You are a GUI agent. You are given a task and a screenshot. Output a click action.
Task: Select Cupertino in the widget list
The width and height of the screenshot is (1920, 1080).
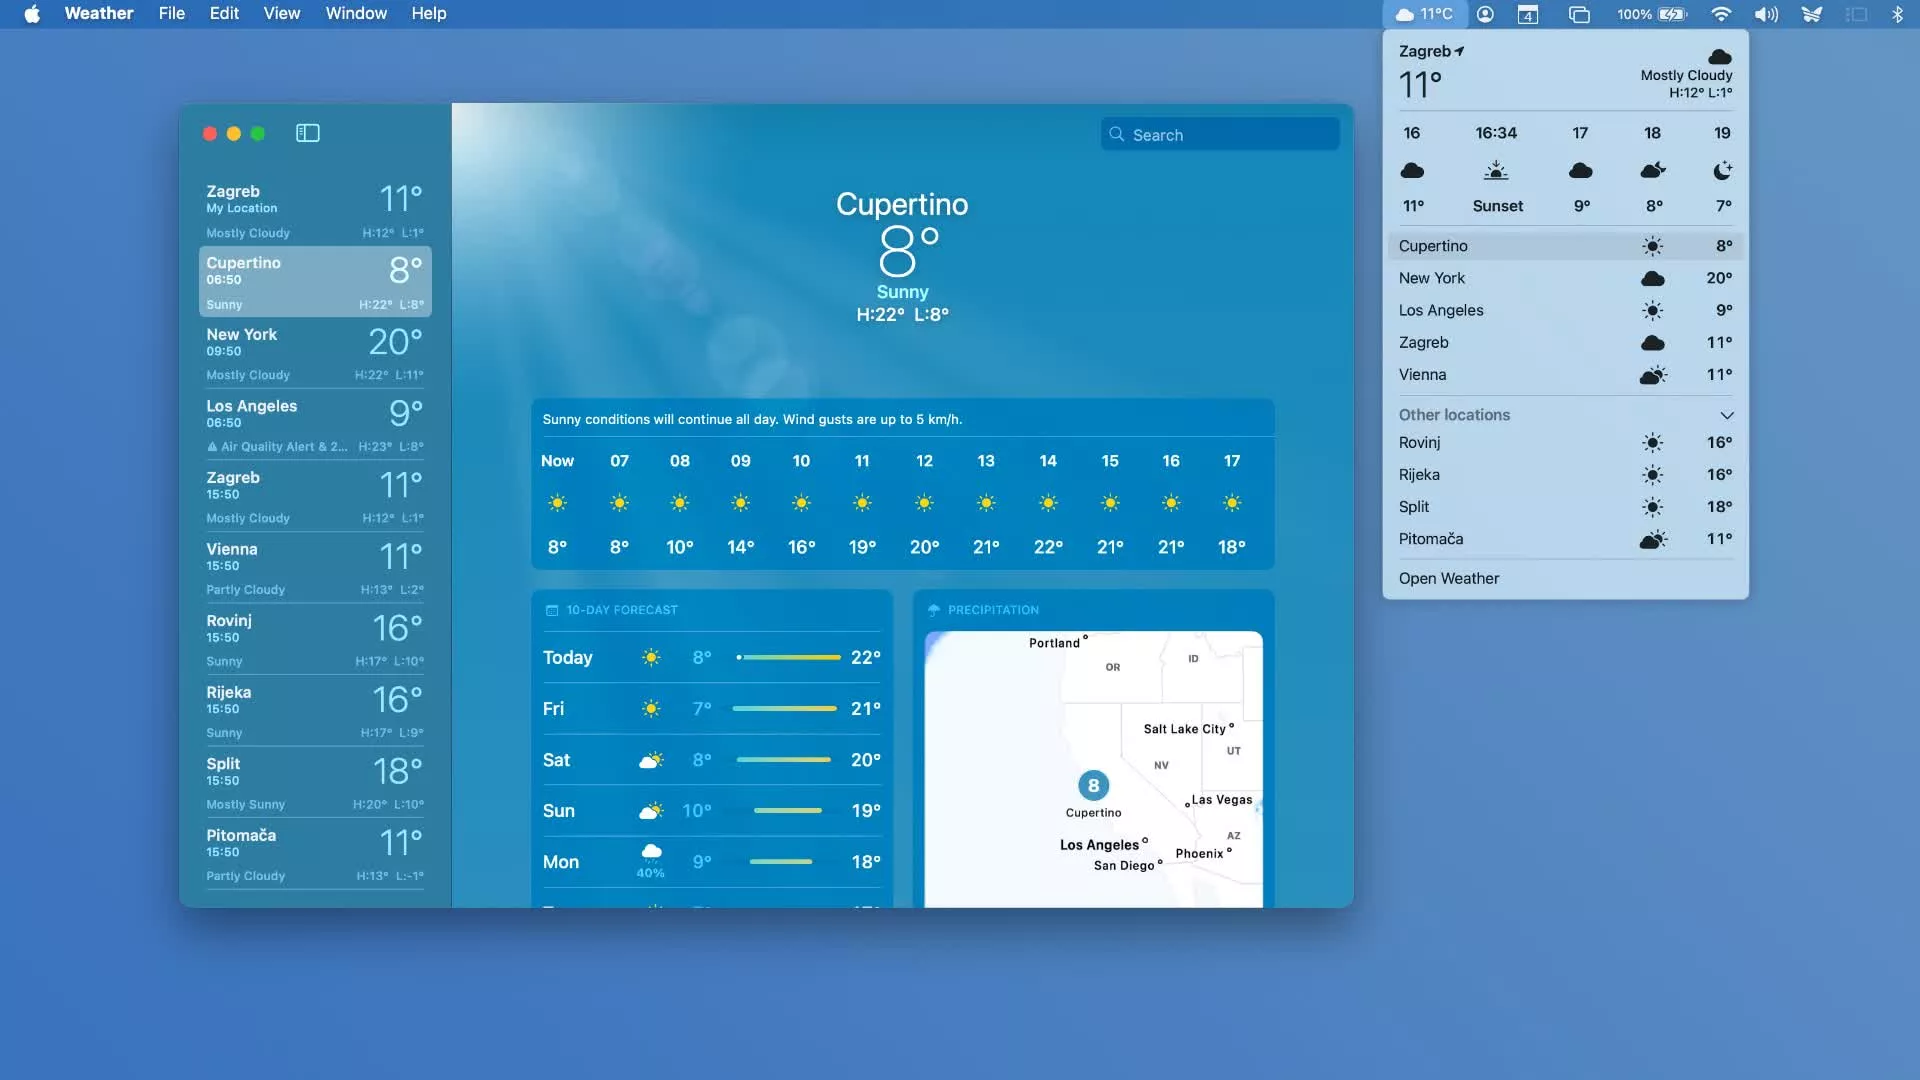pos(1565,246)
